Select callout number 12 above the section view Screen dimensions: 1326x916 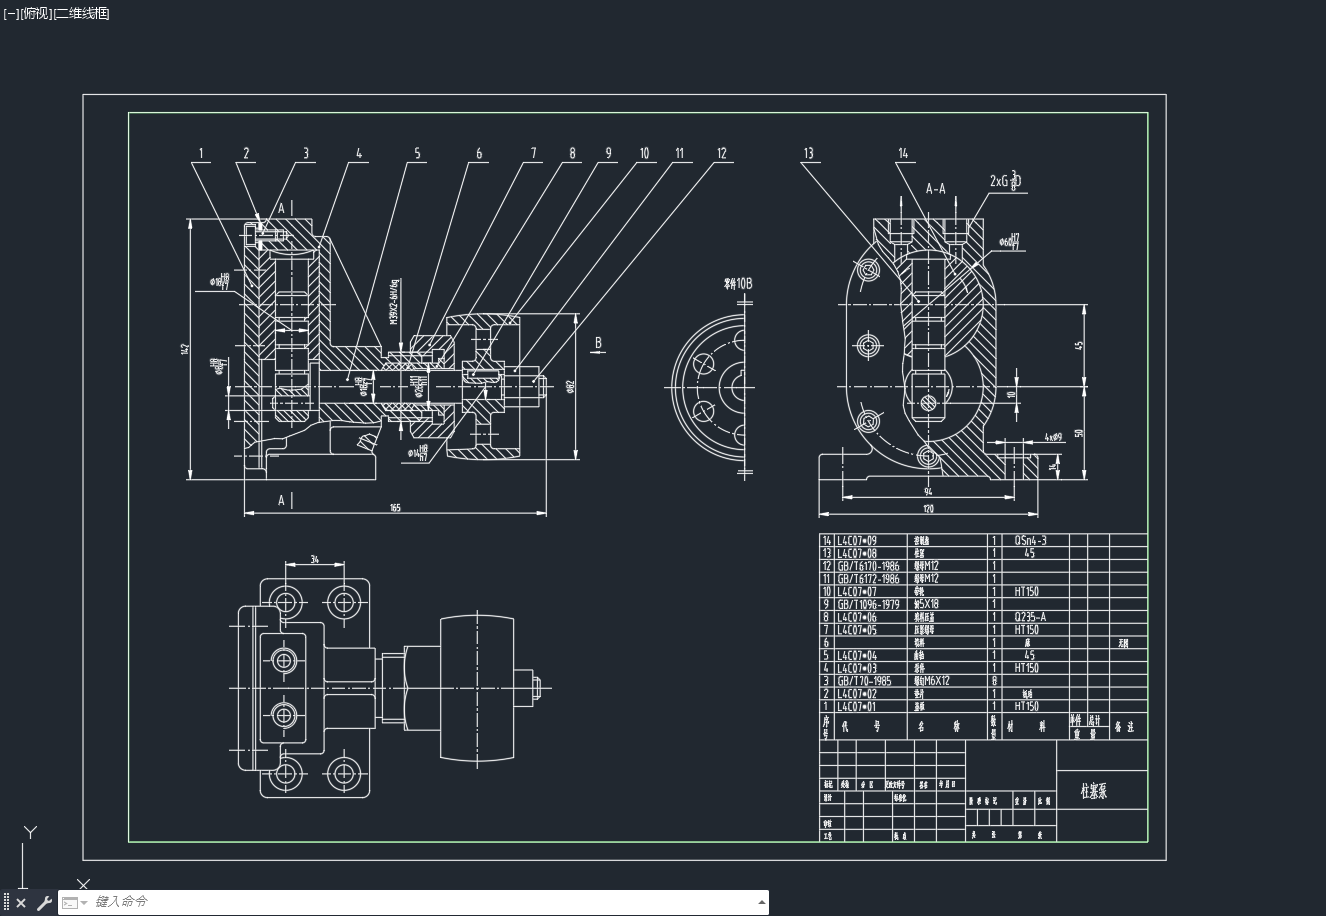click(x=722, y=153)
